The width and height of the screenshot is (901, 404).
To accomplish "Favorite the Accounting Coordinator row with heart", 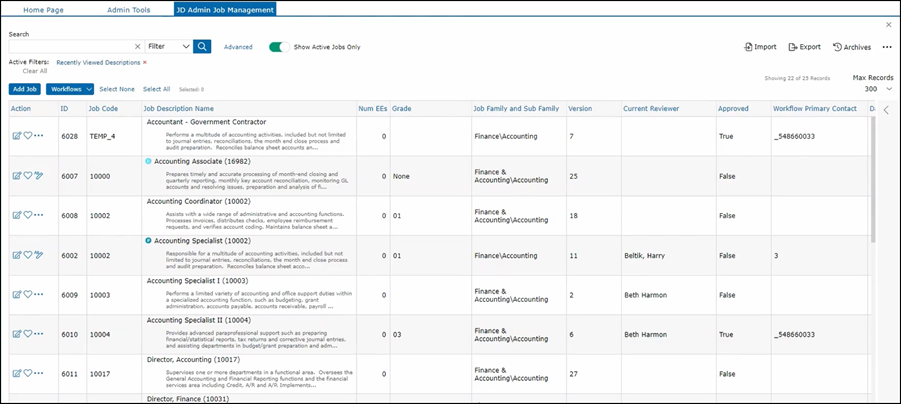I will click(x=28, y=215).
